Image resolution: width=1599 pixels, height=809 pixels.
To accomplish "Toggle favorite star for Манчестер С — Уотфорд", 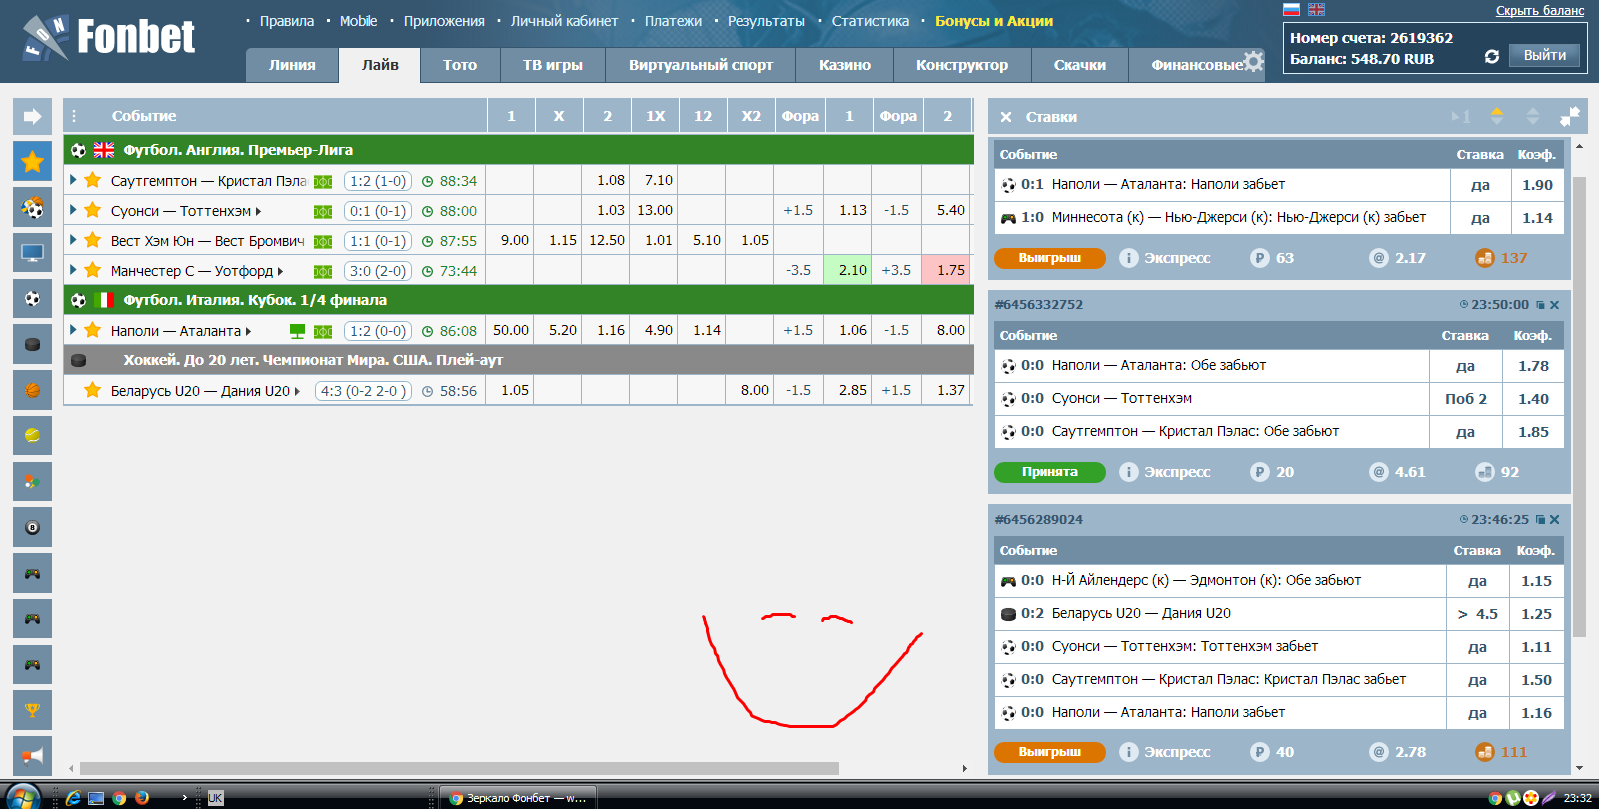I will point(92,270).
